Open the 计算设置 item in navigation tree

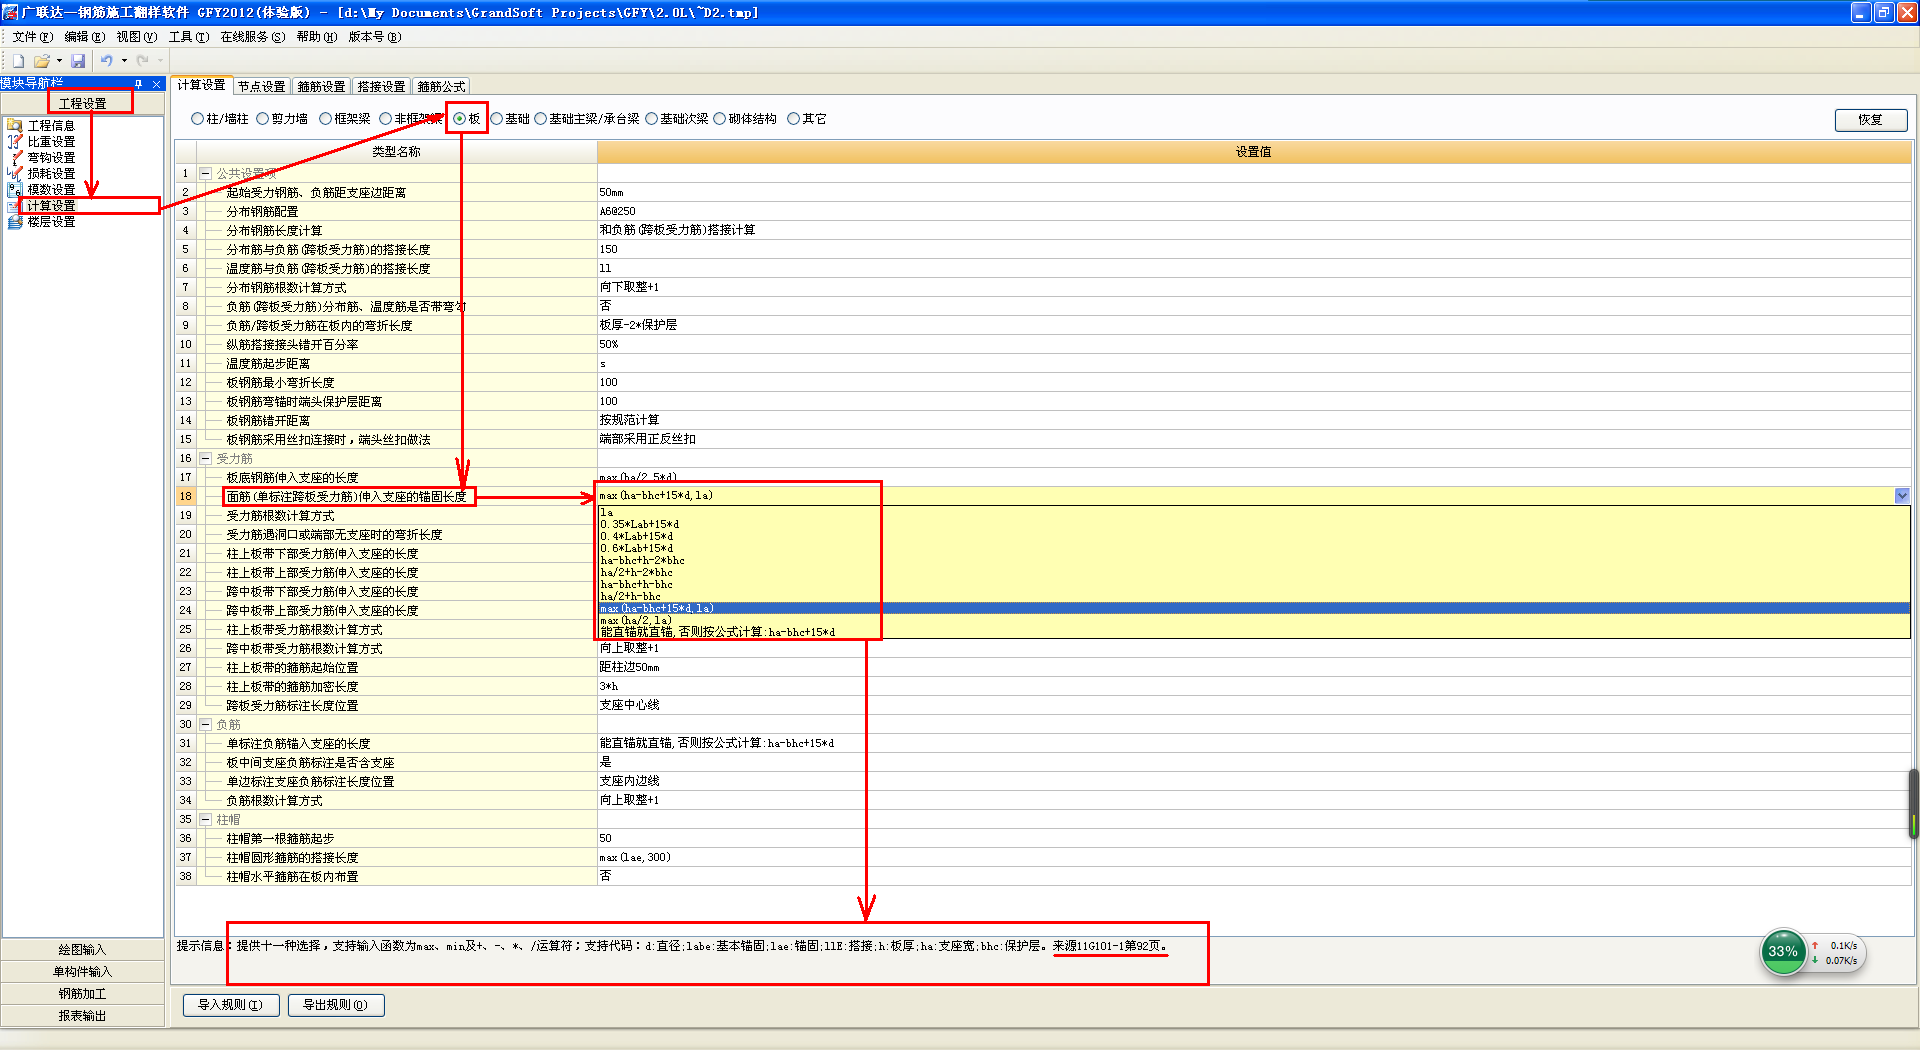(51, 205)
